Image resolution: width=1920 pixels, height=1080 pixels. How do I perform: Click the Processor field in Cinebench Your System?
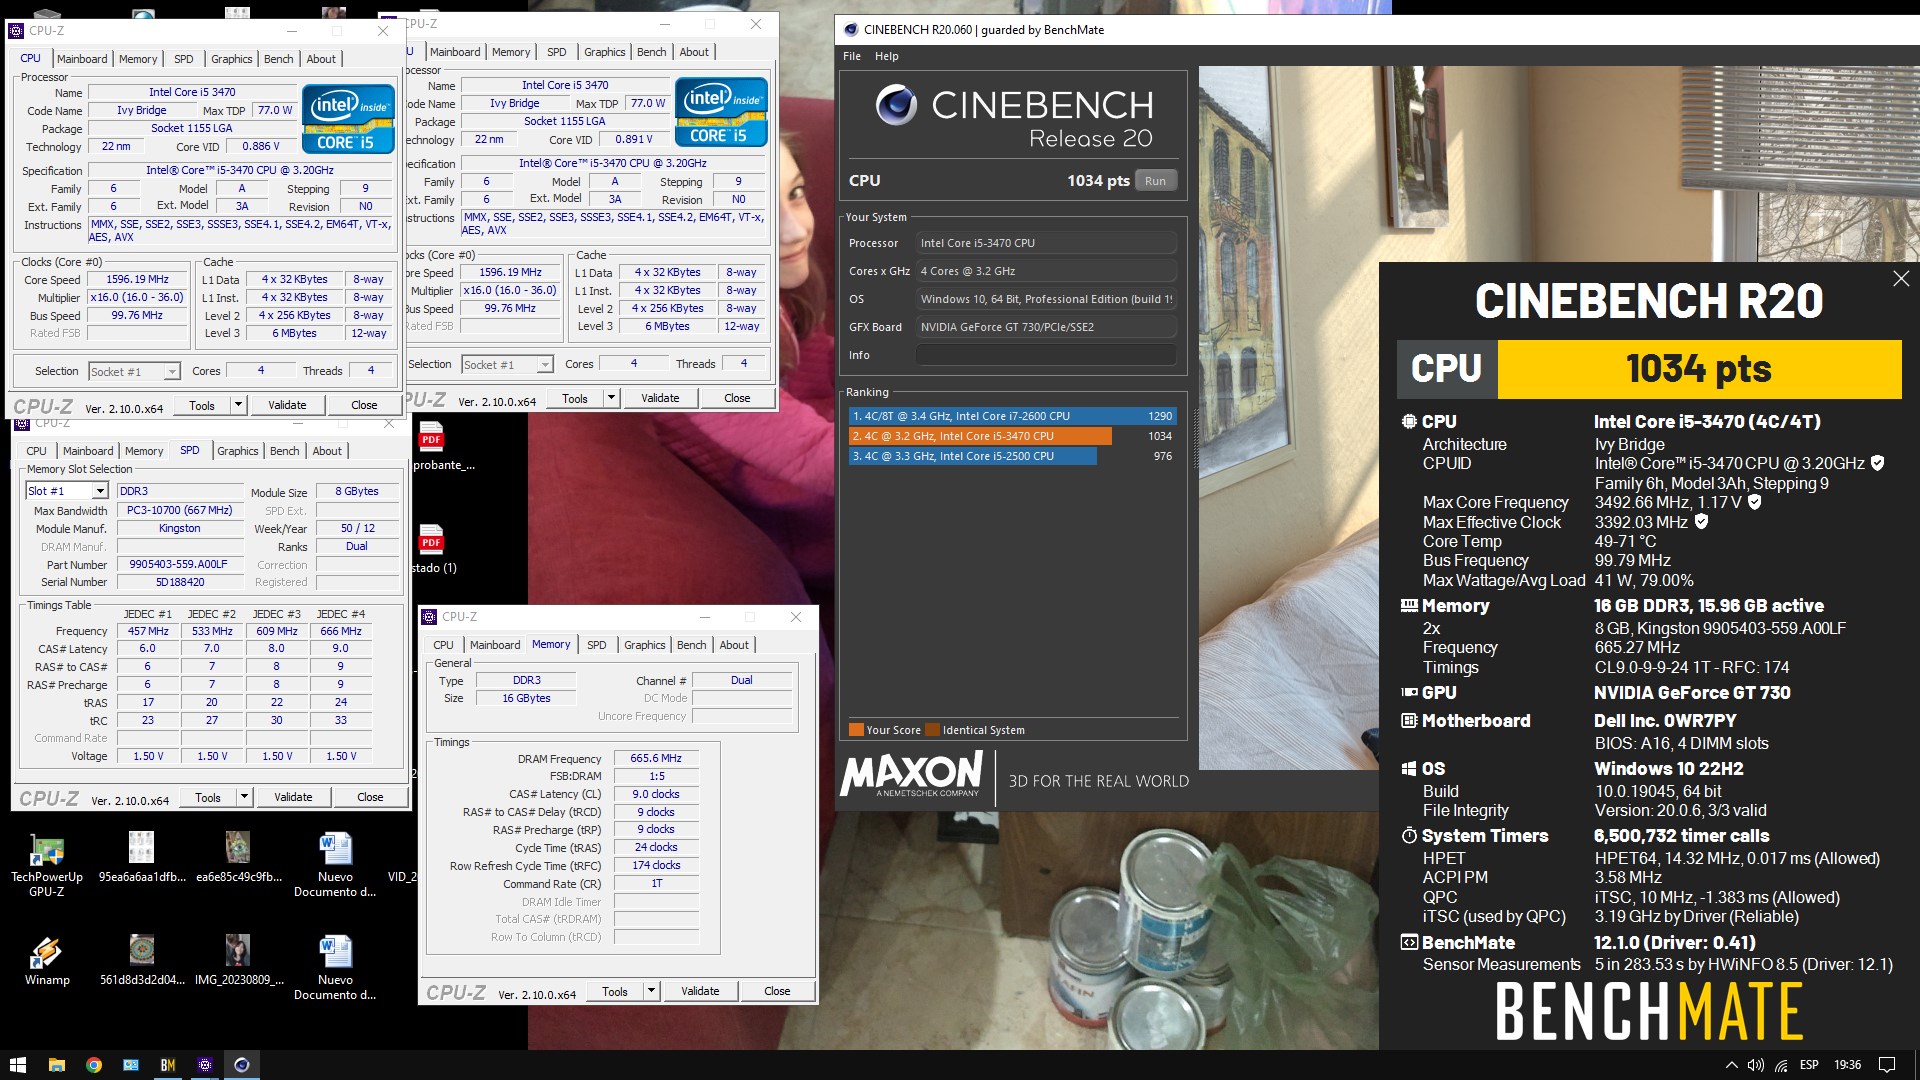(x=1046, y=243)
